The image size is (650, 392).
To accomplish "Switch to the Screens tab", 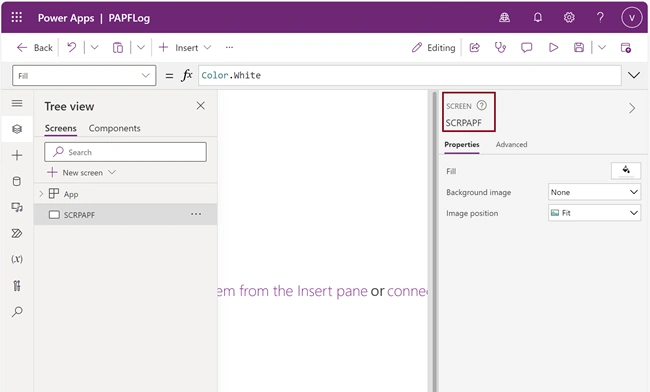I will click(x=61, y=128).
